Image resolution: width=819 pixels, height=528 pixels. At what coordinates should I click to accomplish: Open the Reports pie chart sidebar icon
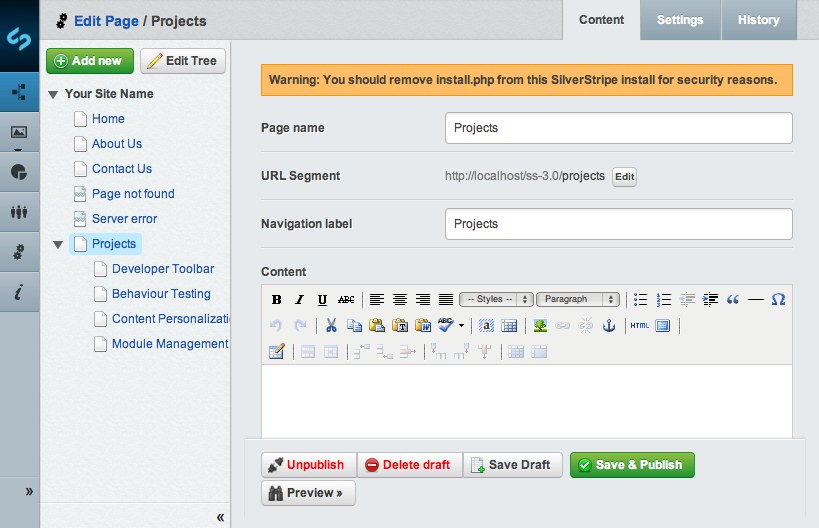click(19, 171)
